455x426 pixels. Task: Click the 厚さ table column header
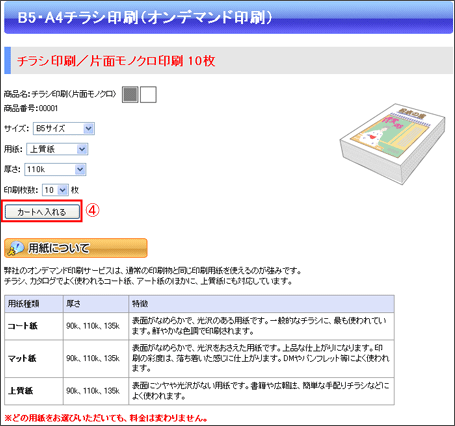click(x=96, y=304)
